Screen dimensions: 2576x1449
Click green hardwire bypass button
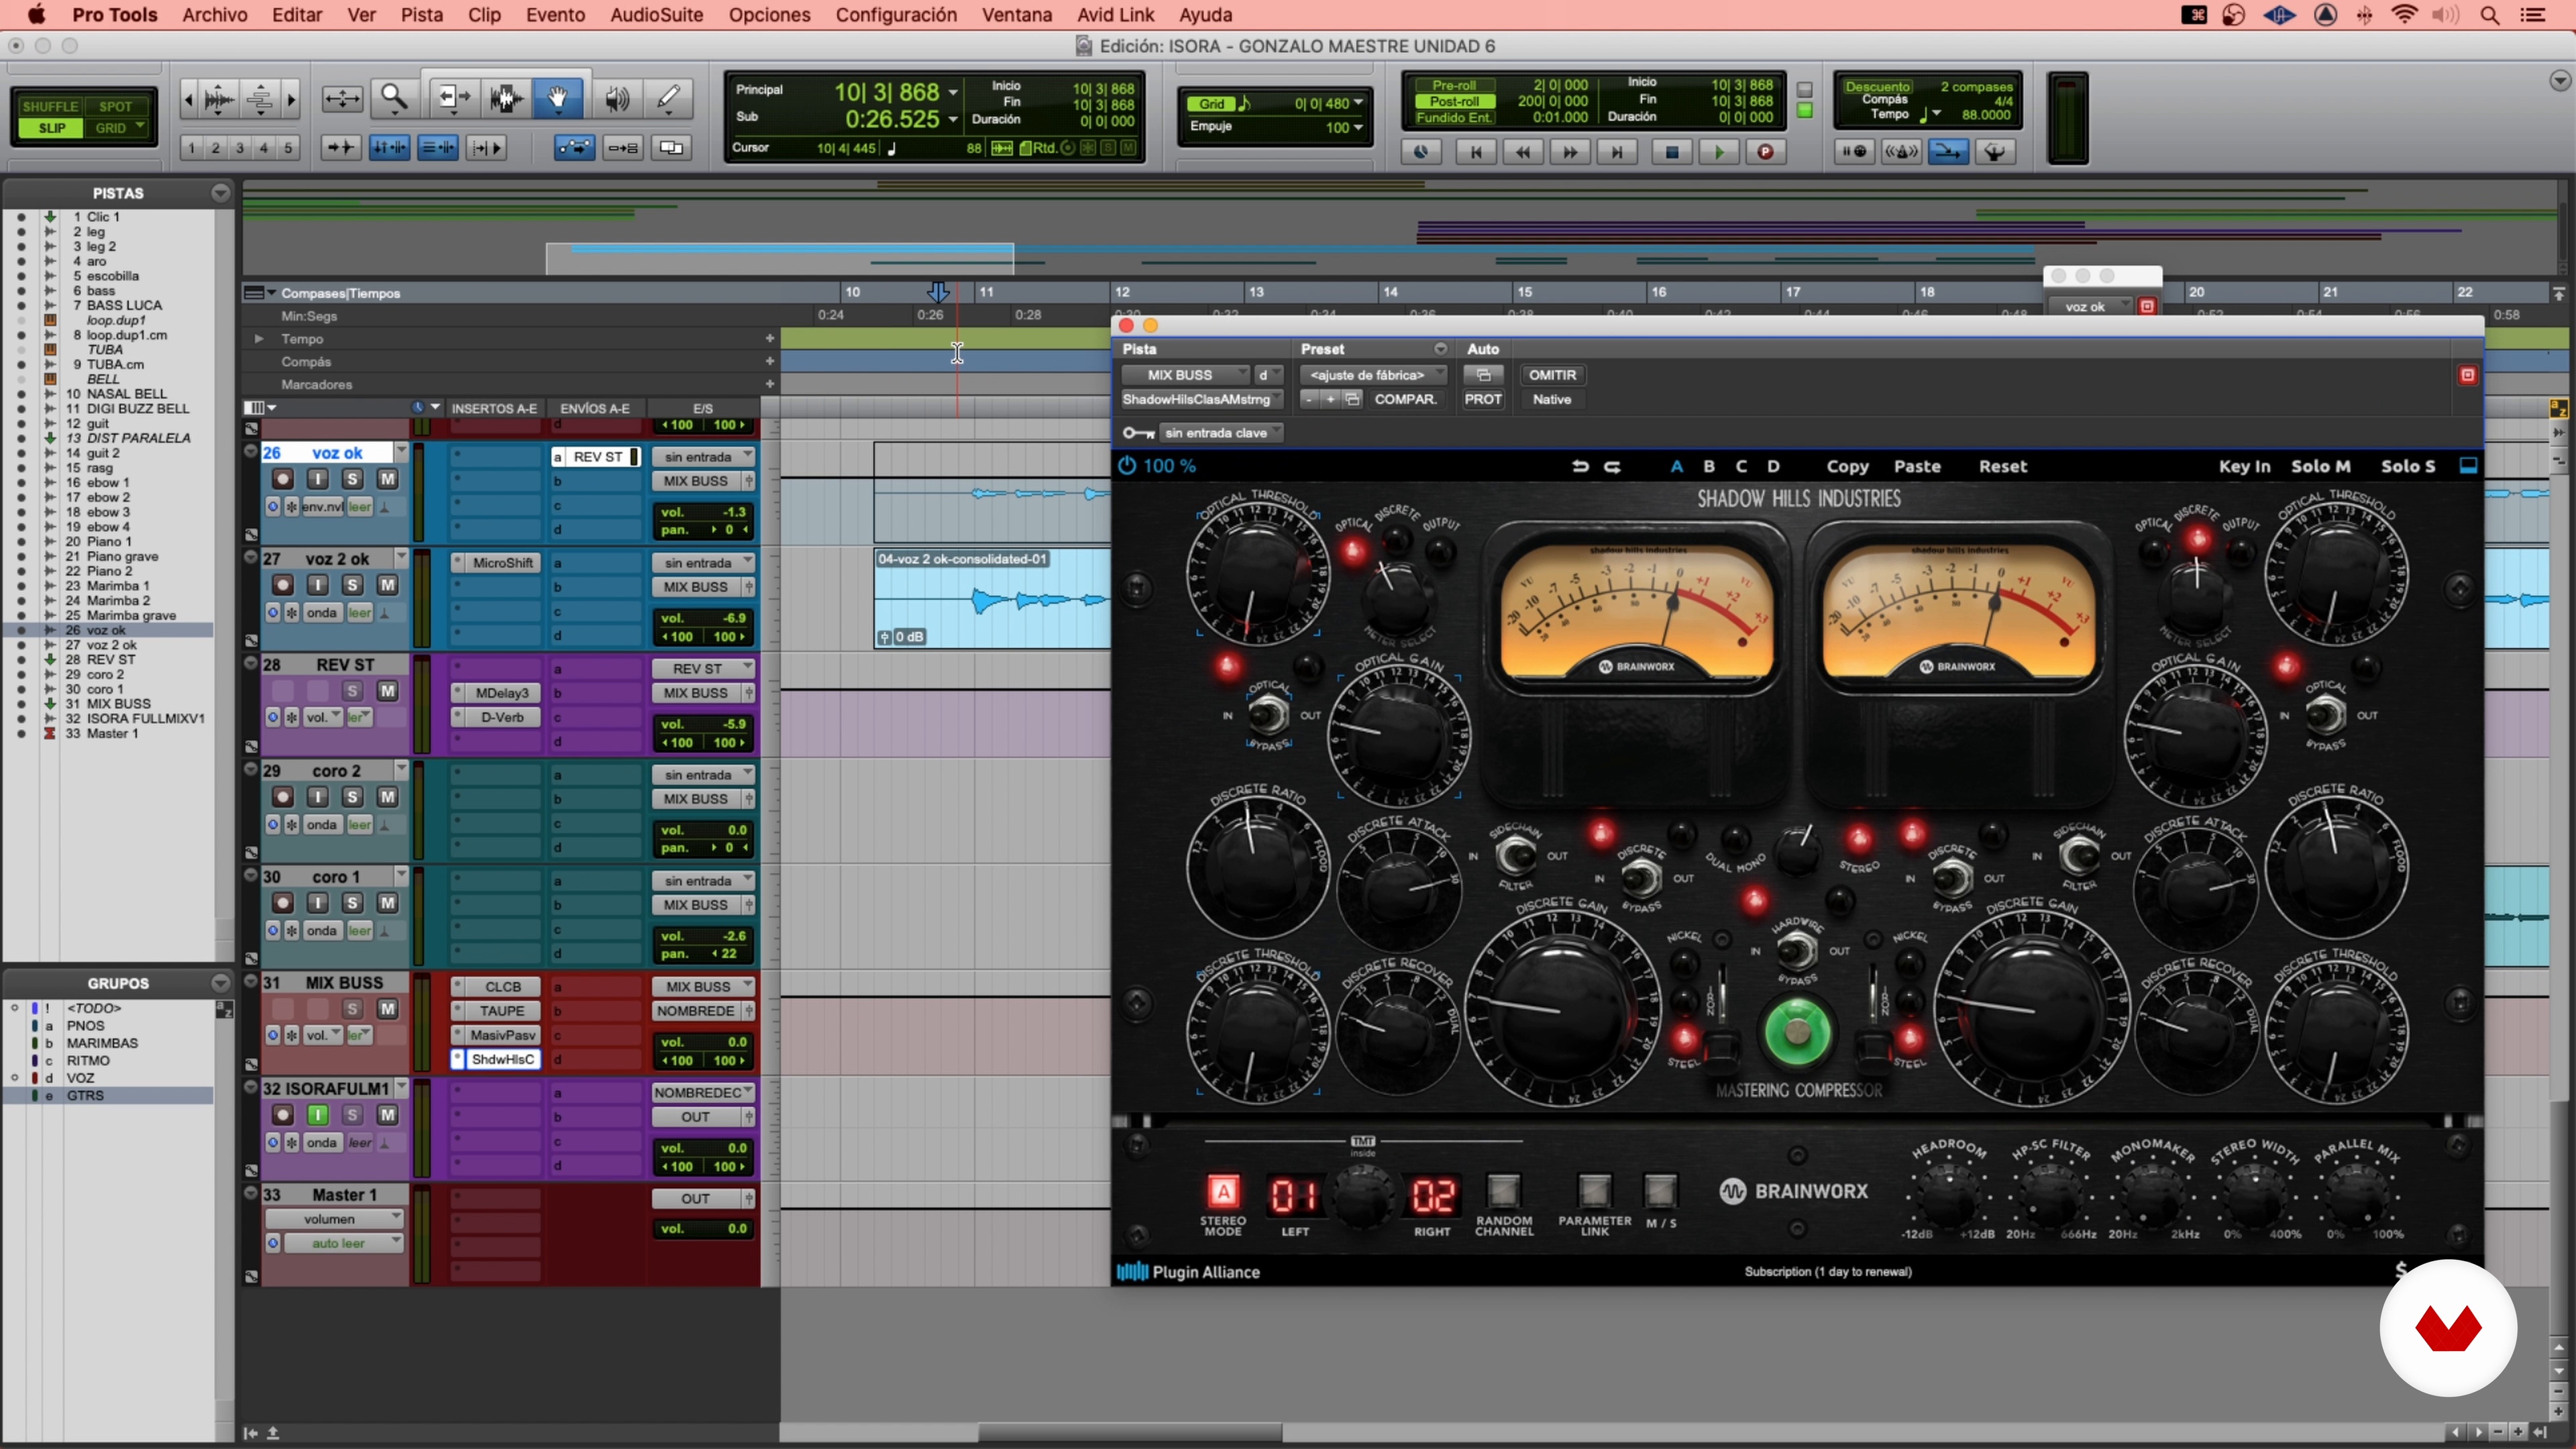[1797, 1032]
